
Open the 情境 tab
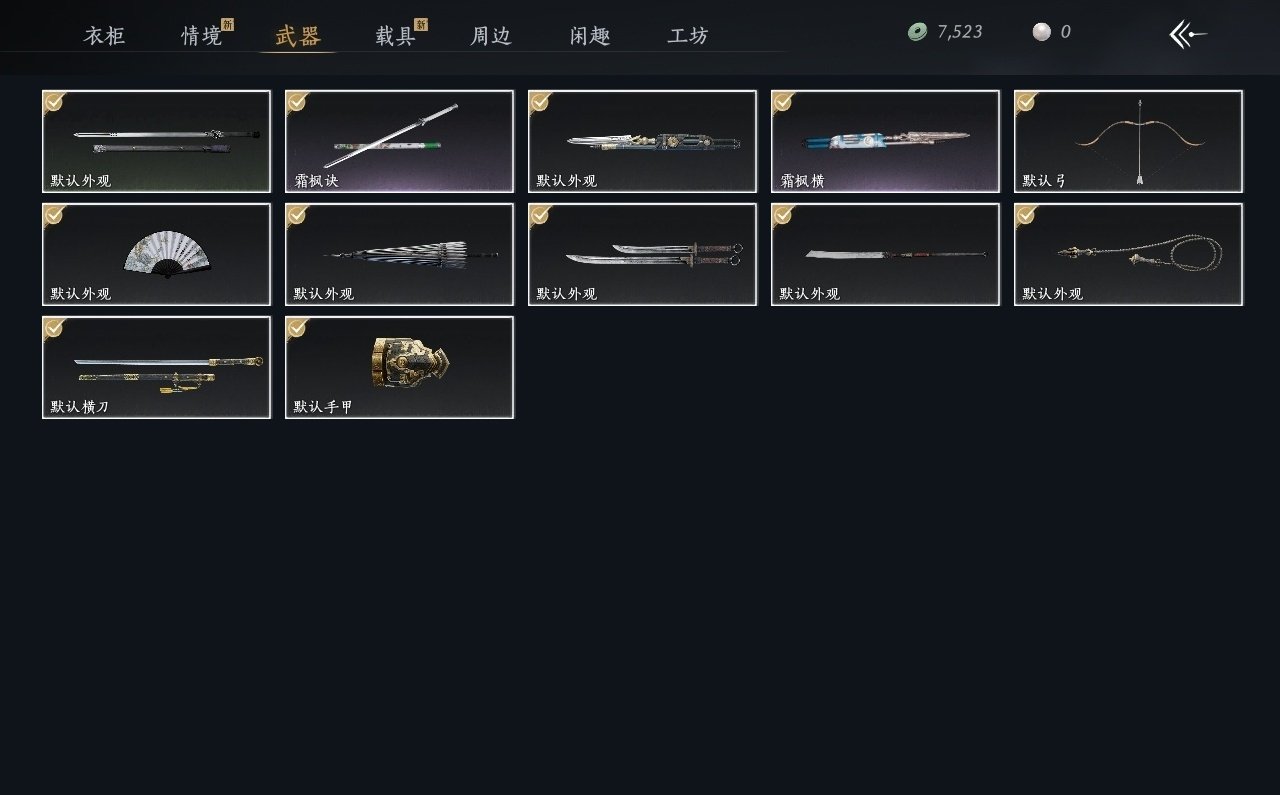[202, 36]
